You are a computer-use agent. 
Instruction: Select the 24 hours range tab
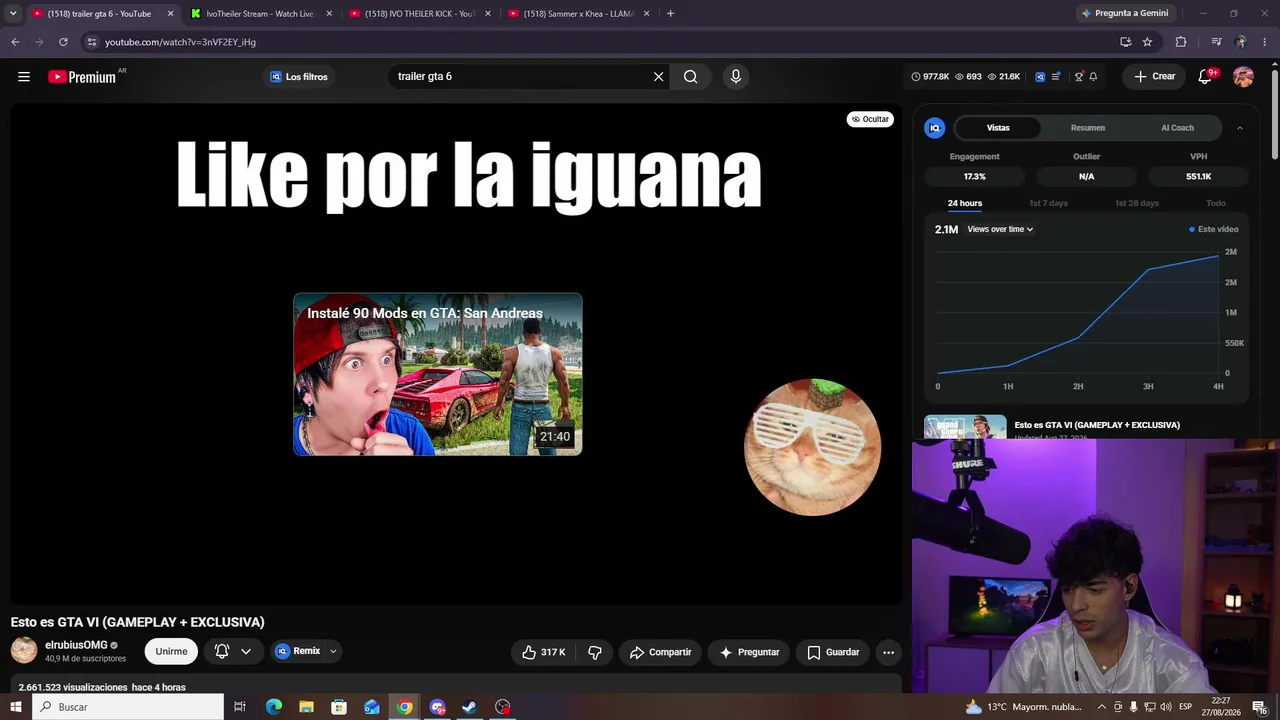coord(965,203)
